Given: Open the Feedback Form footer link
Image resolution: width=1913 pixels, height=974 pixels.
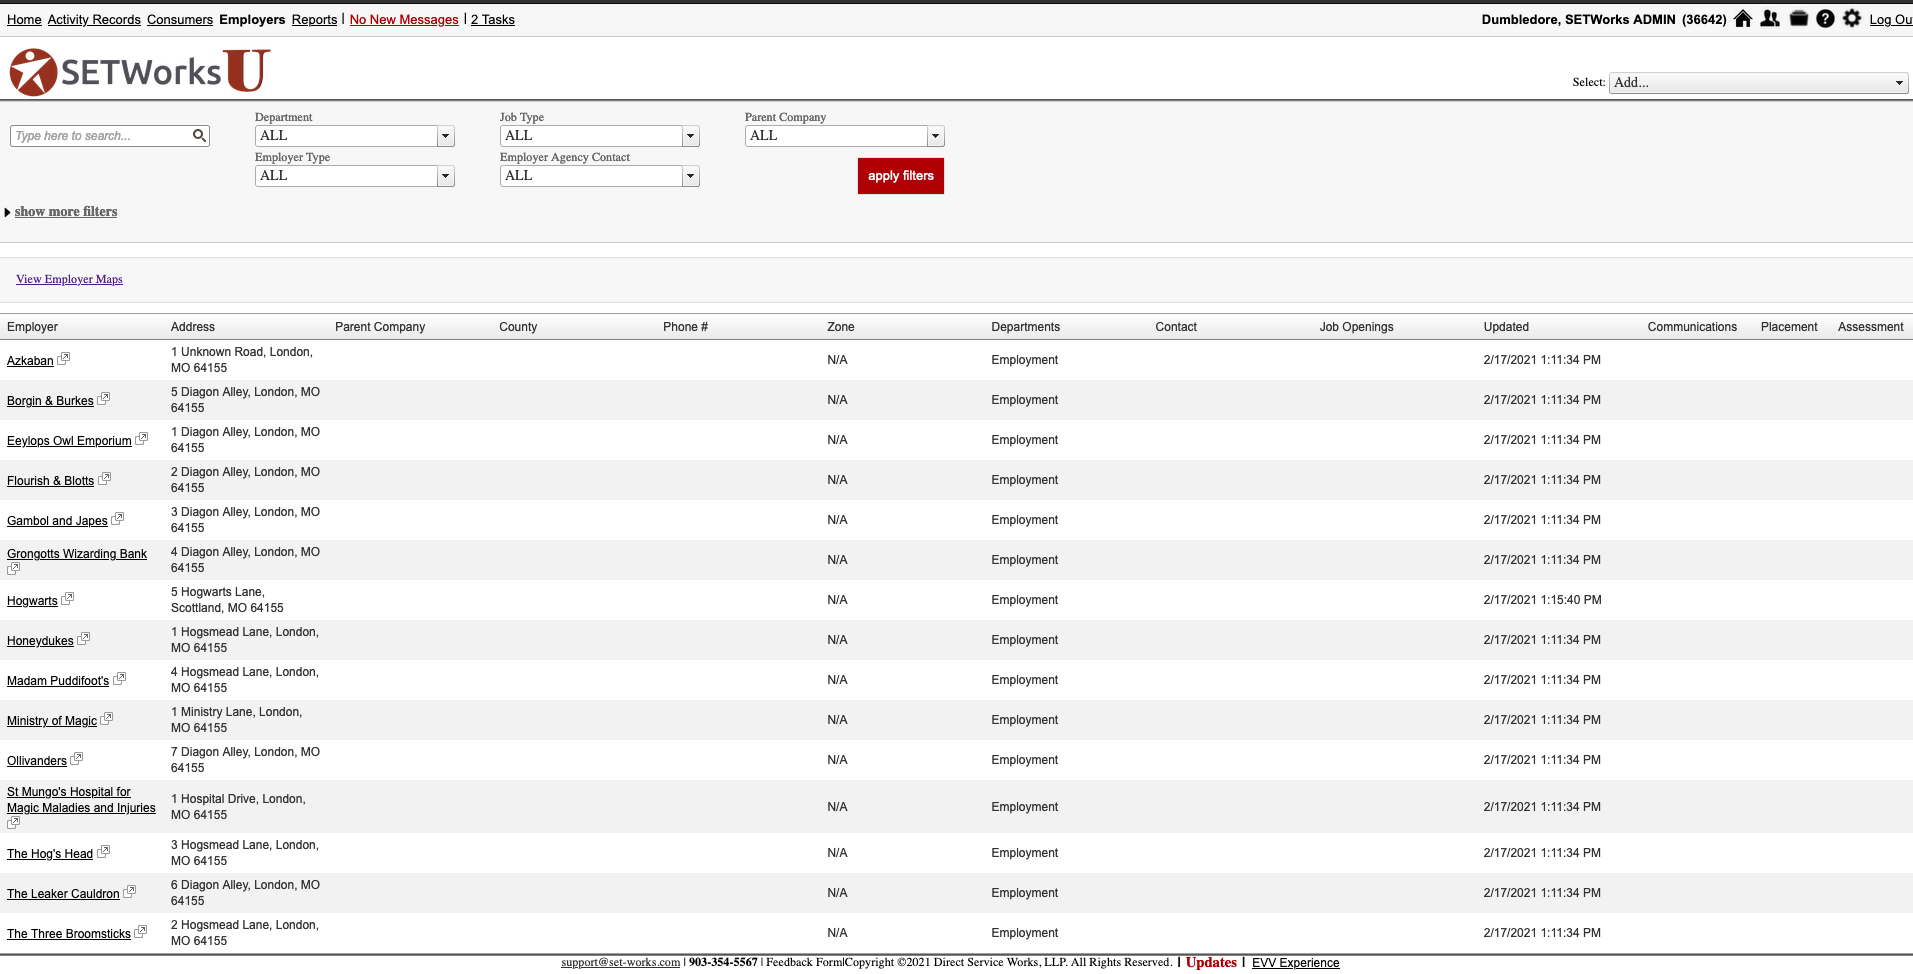Looking at the screenshot, I should 804,963.
